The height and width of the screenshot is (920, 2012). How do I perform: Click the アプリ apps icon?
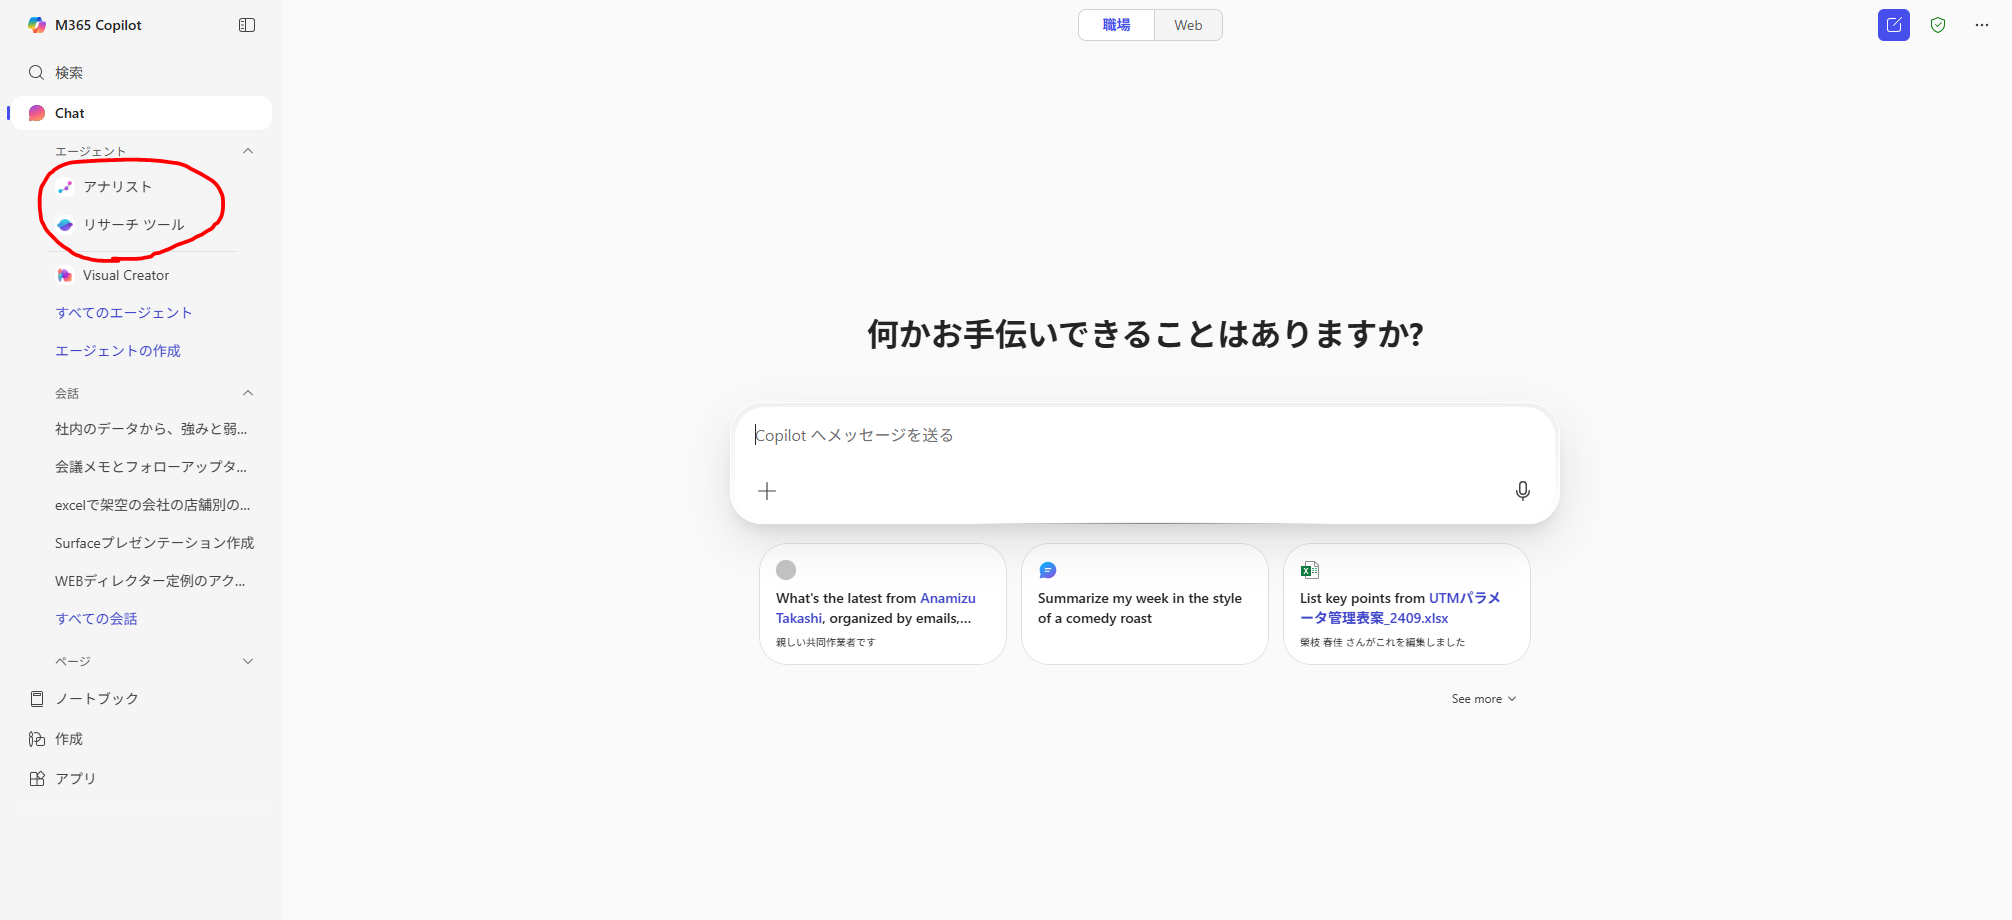(x=37, y=779)
